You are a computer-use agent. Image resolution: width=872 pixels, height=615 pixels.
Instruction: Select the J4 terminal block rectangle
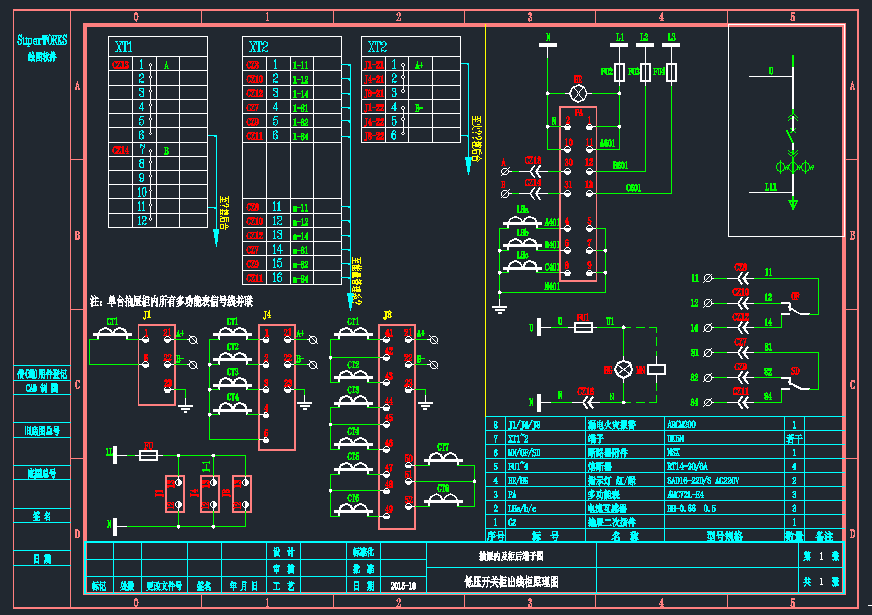click(277, 388)
